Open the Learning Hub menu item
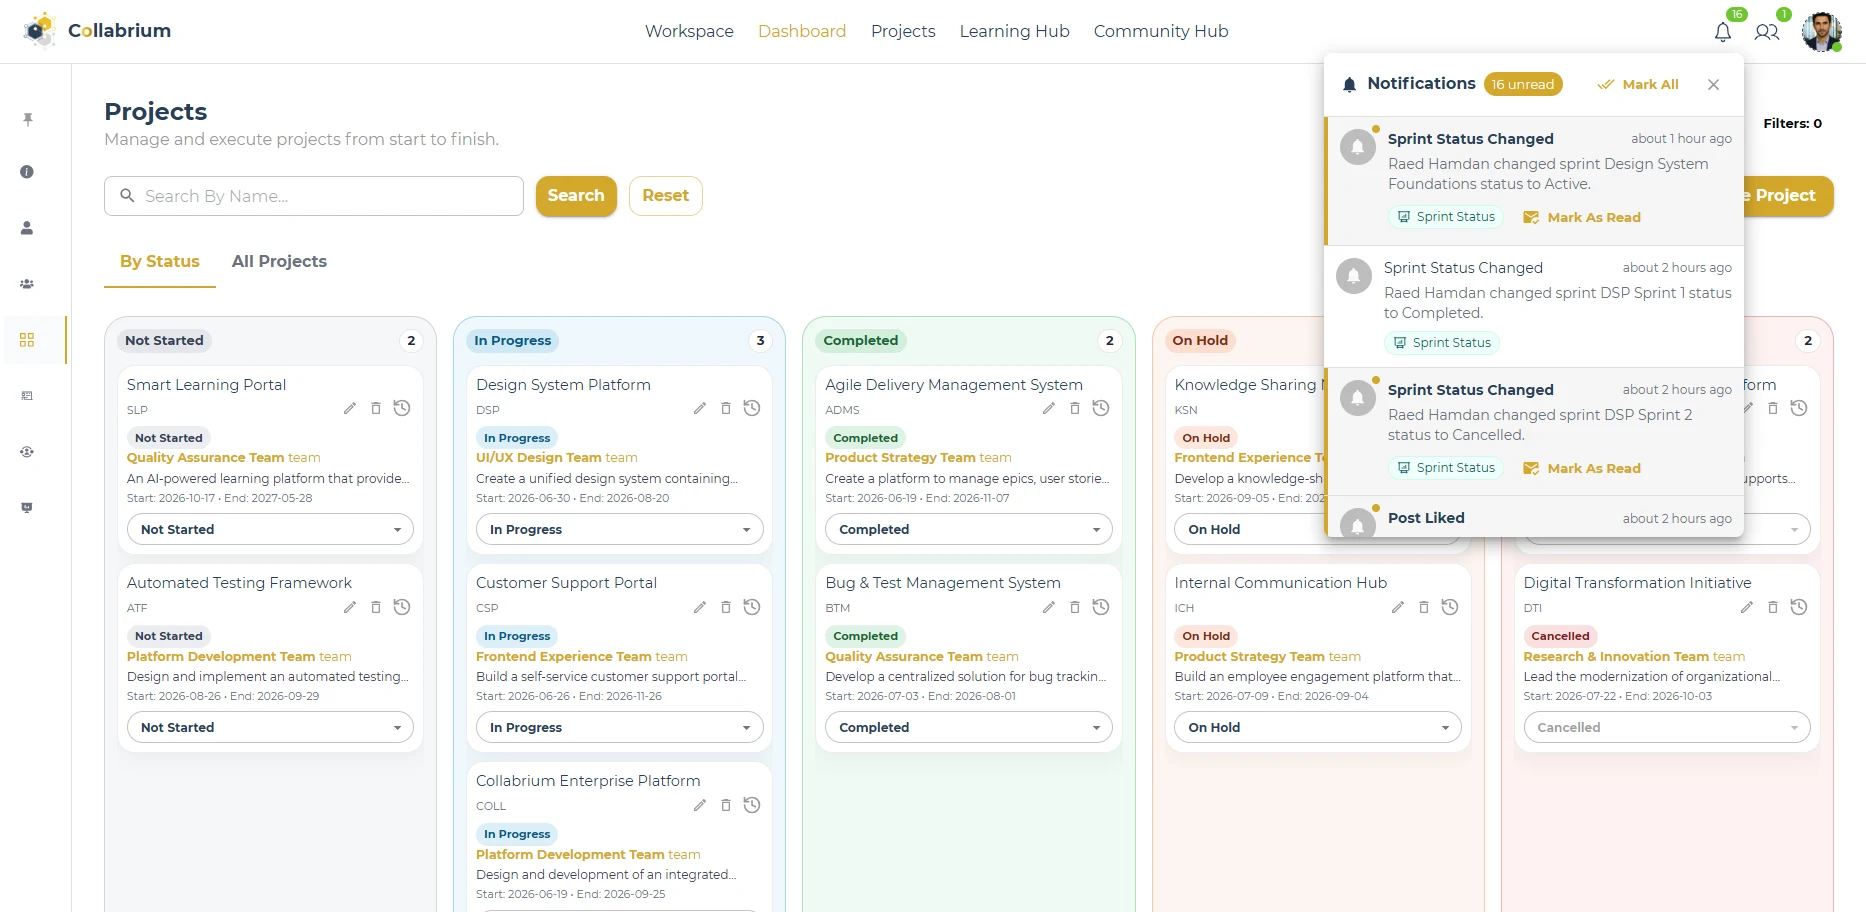Image resolution: width=1866 pixels, height=912 pixels. 1014,31
